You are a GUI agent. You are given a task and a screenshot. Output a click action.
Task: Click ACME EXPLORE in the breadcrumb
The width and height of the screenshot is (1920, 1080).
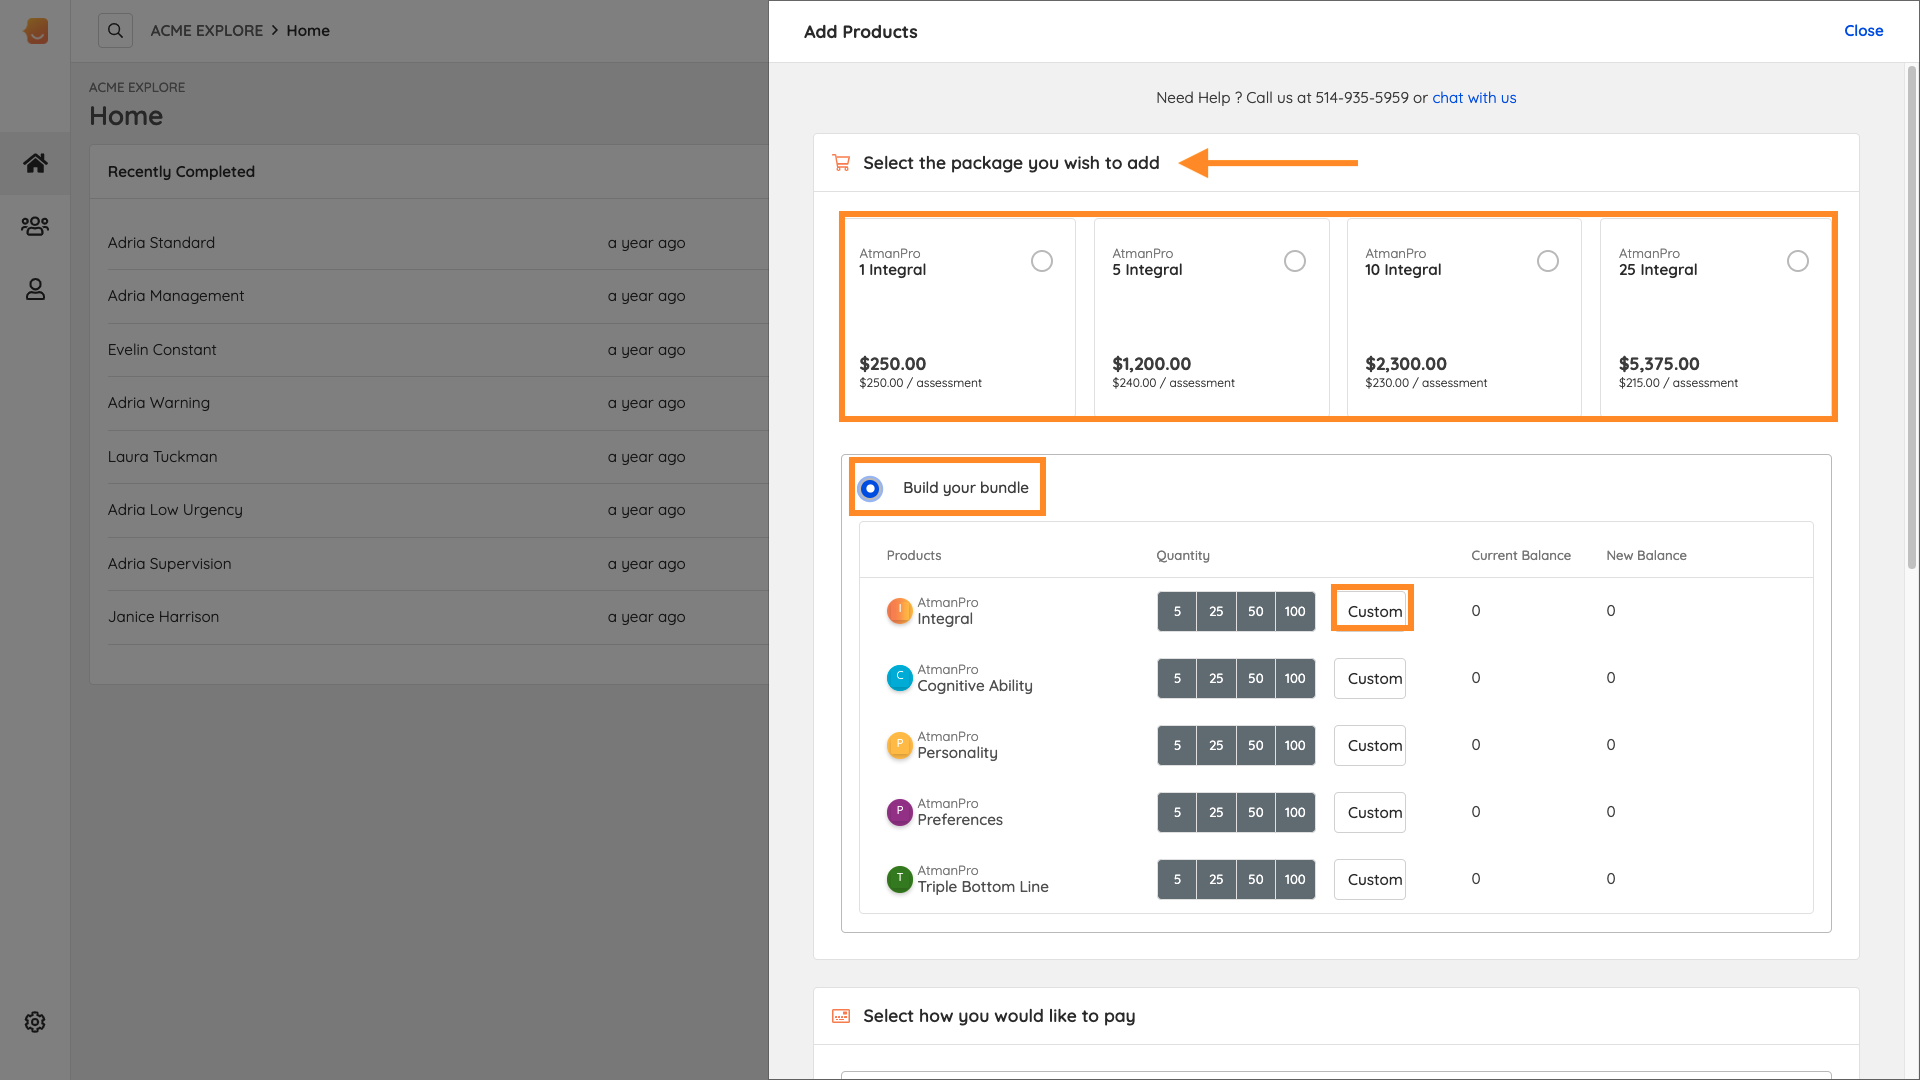pyautogui.click(x=207, y=31)
